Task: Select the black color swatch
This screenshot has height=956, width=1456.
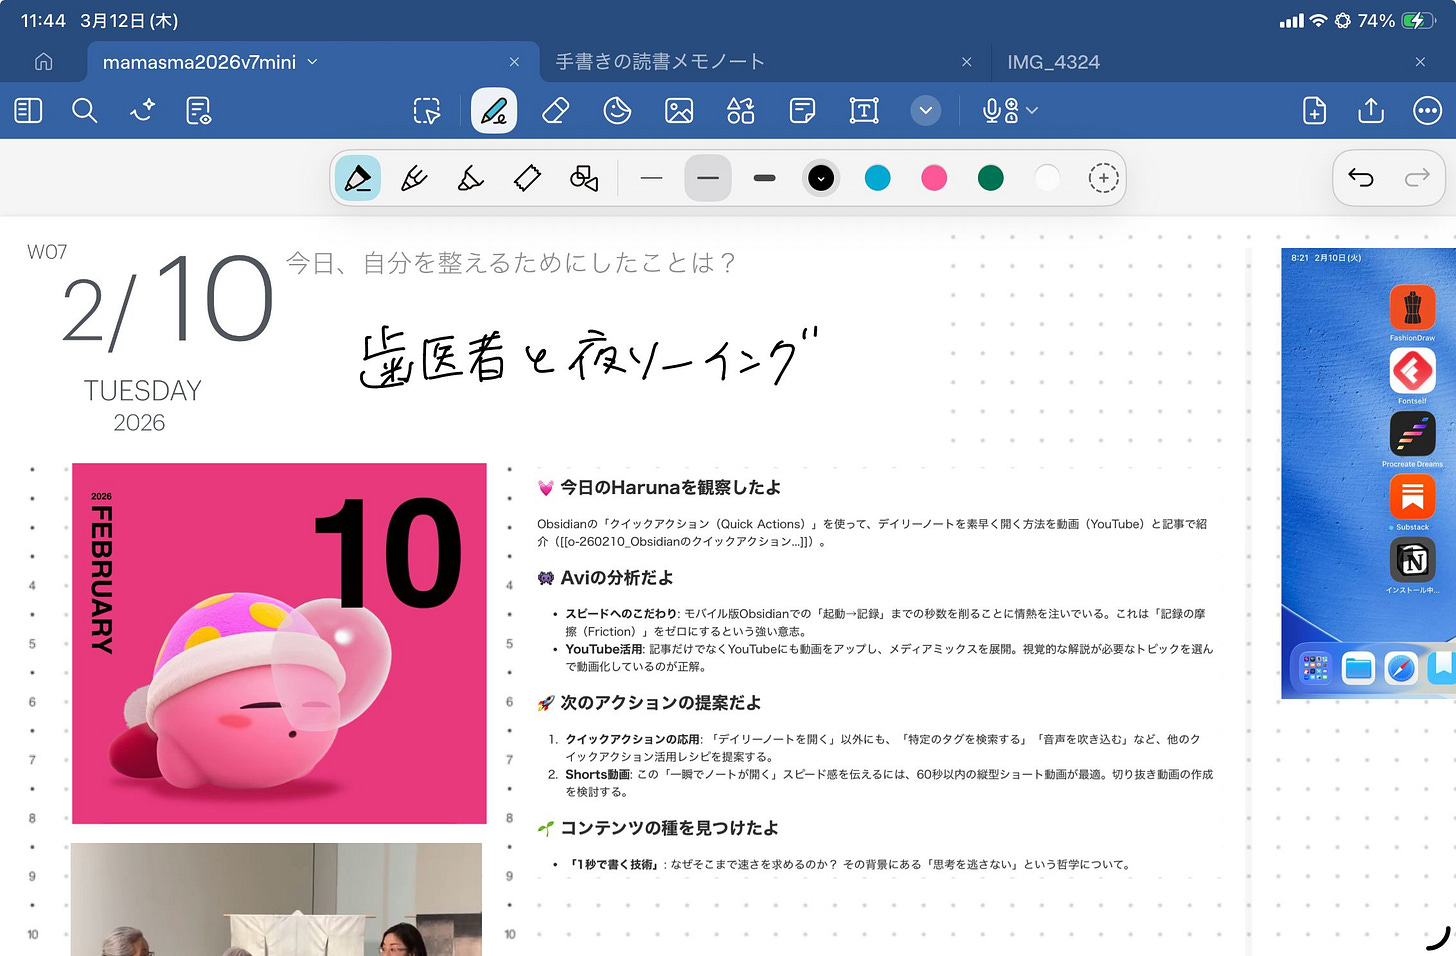Action: click(821, 178)
